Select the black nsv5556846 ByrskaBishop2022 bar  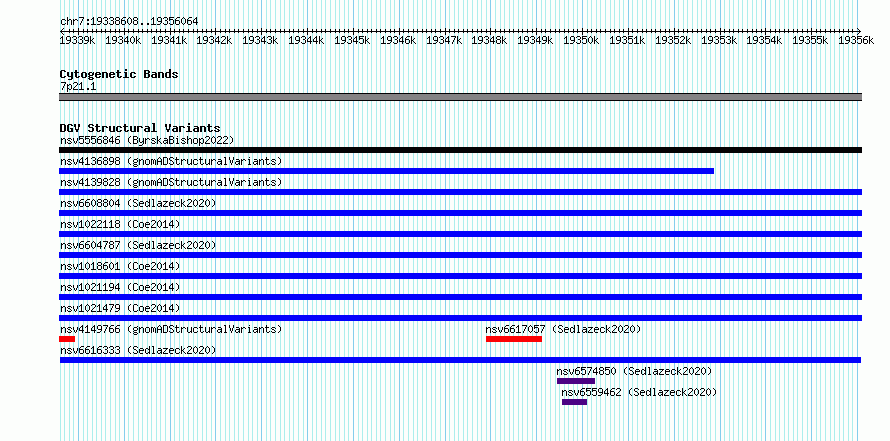[460, 150]
